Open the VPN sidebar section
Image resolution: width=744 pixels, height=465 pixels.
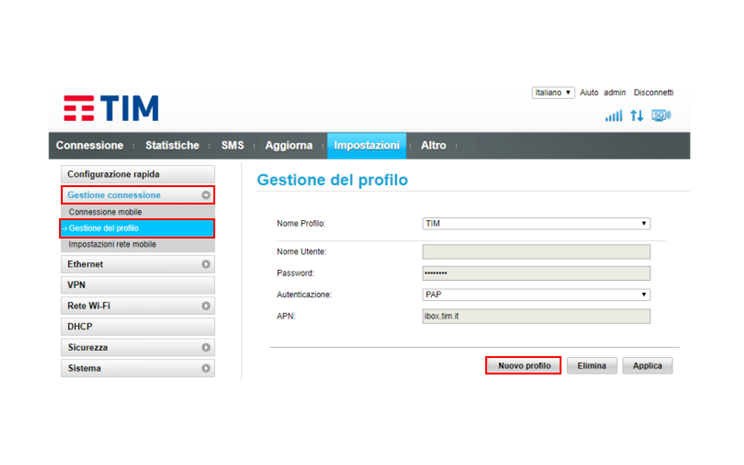tap(138, 285)
